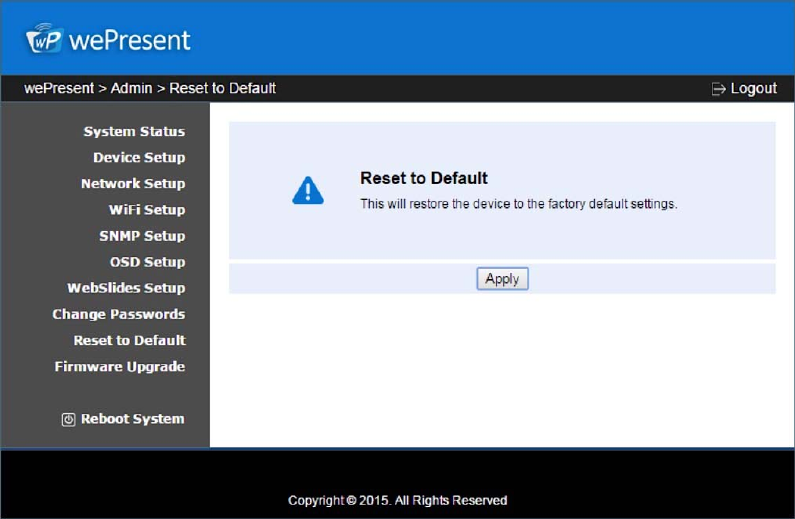Open Firmware Upgrade page

[120, 366]
